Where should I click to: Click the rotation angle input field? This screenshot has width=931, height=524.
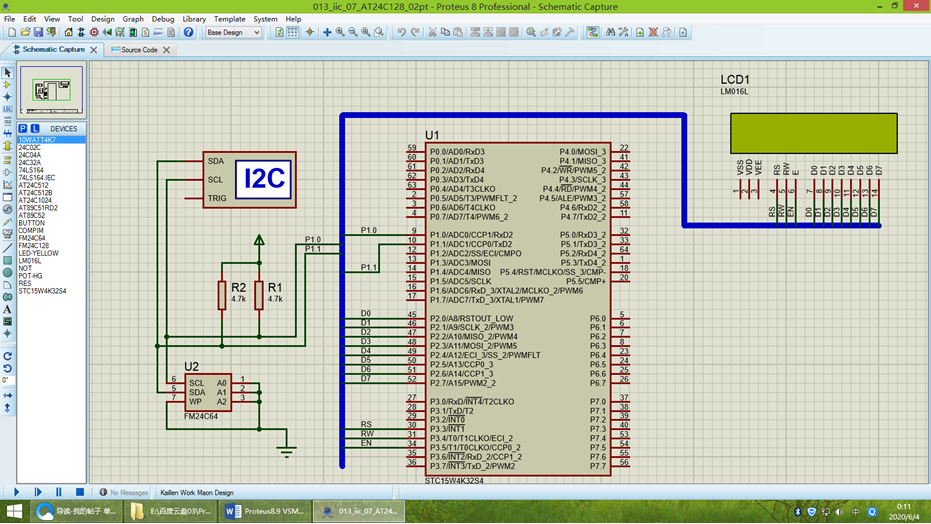[x=7, y=380]
